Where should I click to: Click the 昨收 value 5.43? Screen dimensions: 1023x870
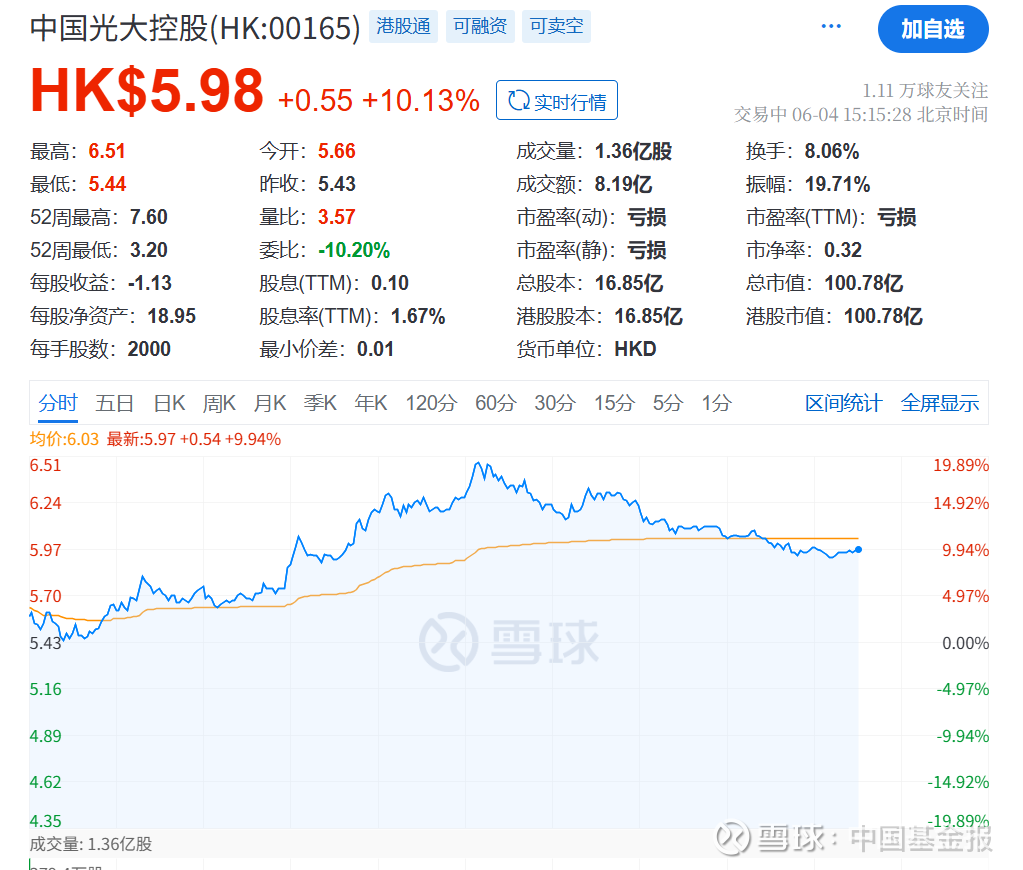(x=337, y=184)
